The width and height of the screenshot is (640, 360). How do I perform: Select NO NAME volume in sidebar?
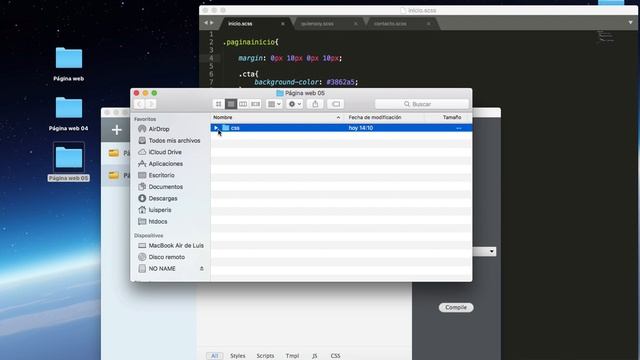tap(162, 269)
